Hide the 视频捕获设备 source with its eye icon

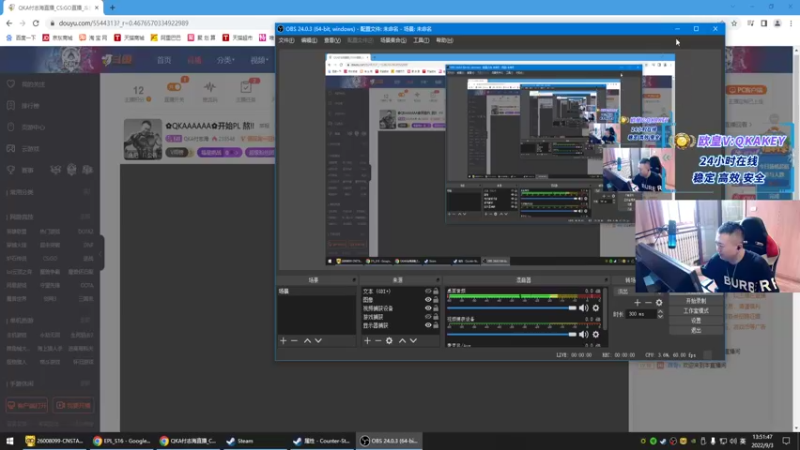click(x=428, y=308)
